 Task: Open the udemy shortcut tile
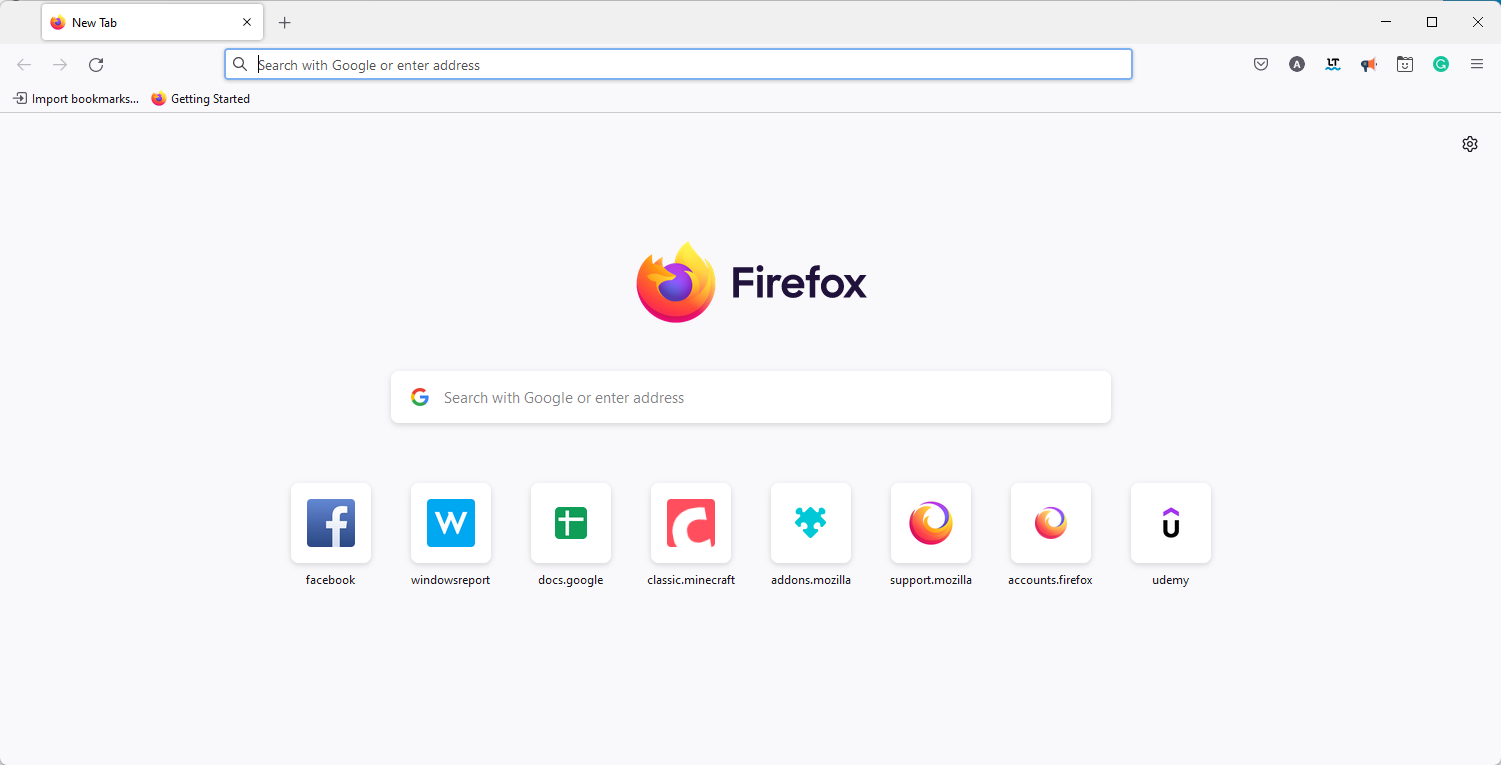(1171, 523)
